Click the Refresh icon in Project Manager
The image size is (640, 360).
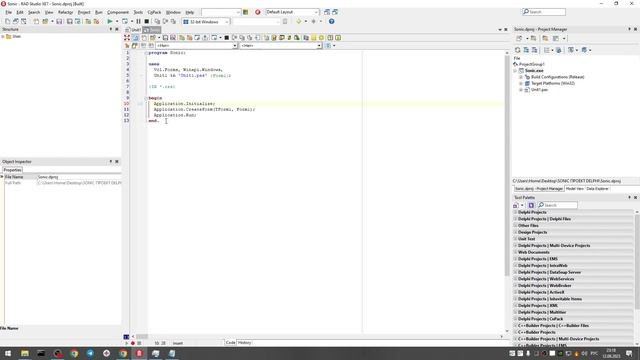(x=518, y=50)
